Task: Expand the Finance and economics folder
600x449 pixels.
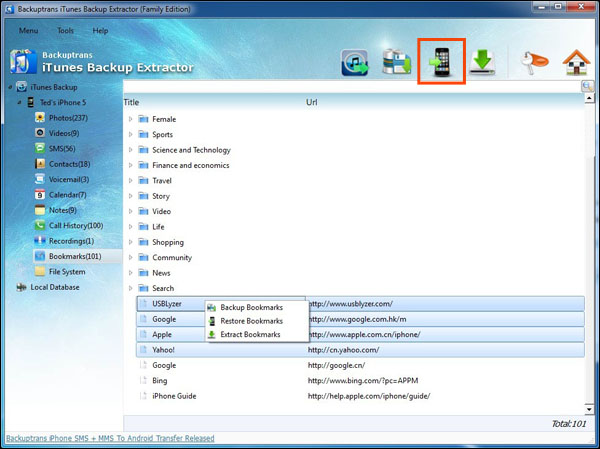Action: tap(130, 165)
